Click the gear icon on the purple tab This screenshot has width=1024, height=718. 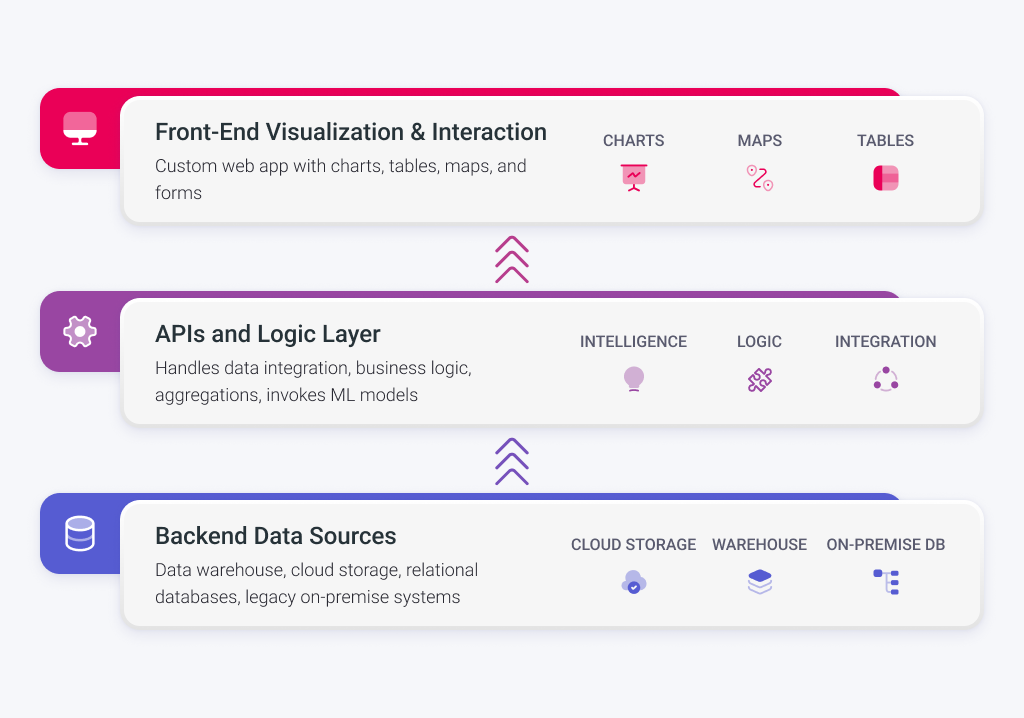(80, 331)
